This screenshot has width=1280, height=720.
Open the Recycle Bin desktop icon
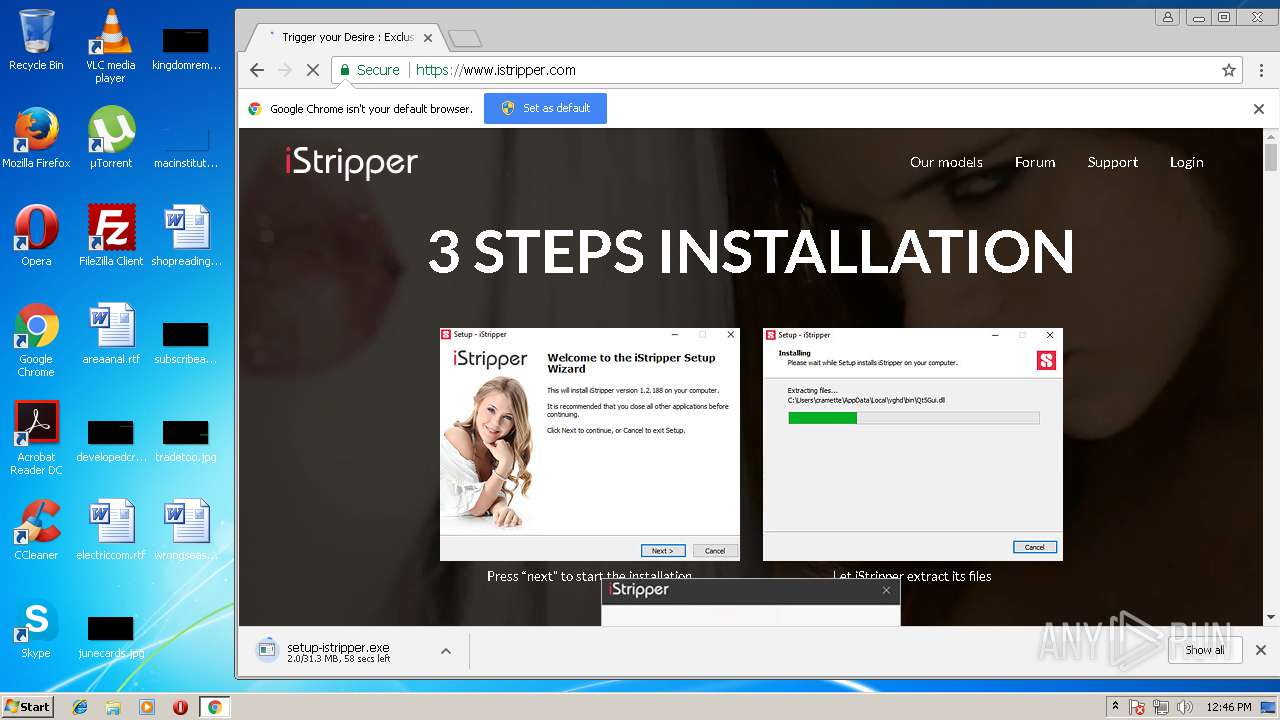(36, 40)
